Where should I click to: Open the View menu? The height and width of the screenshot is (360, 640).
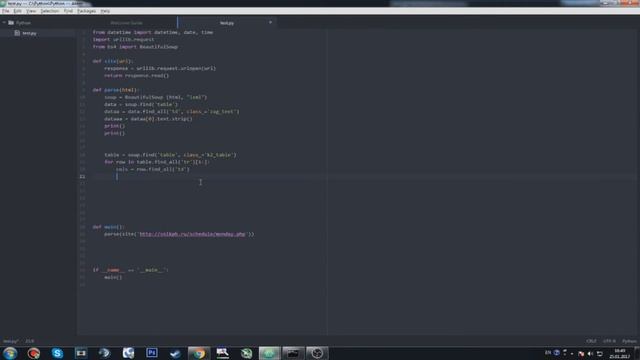[31, 11]
